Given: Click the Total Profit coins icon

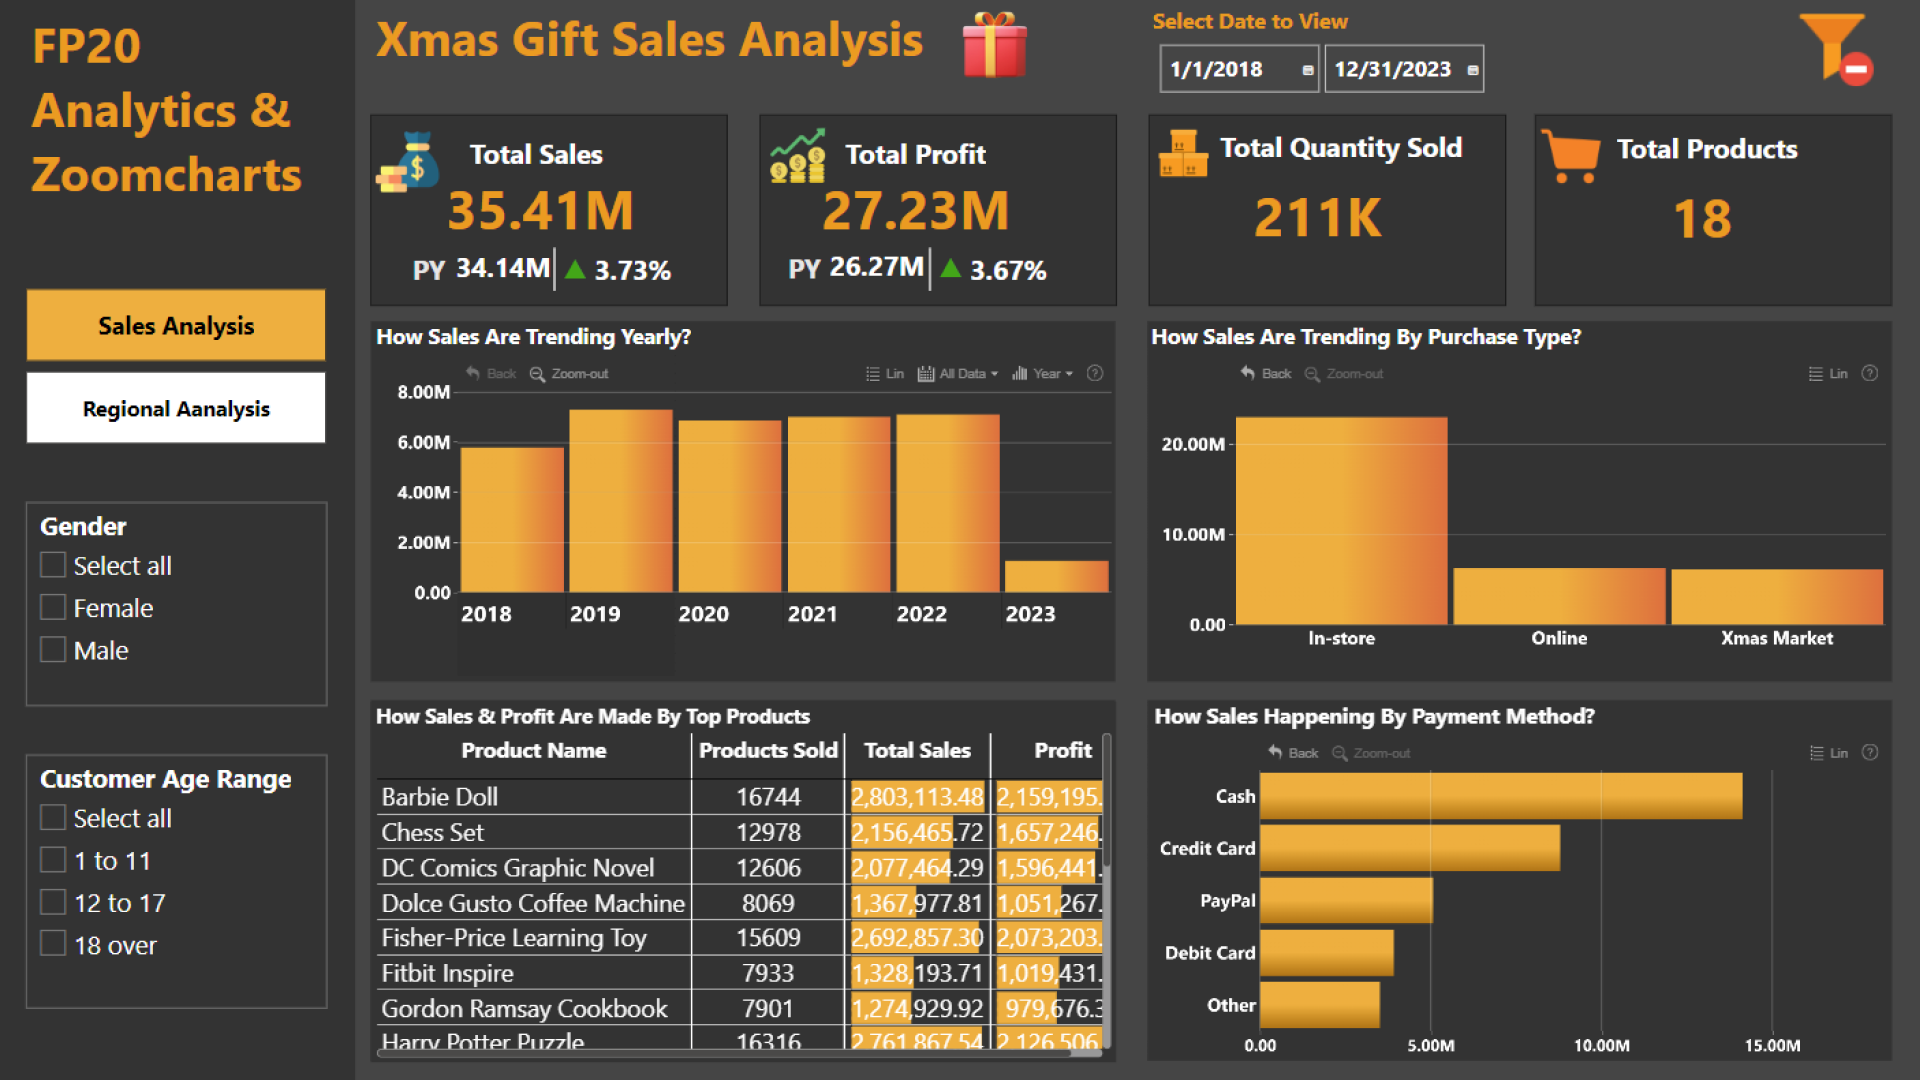Looking at the screenshot, I should (798, 156).
